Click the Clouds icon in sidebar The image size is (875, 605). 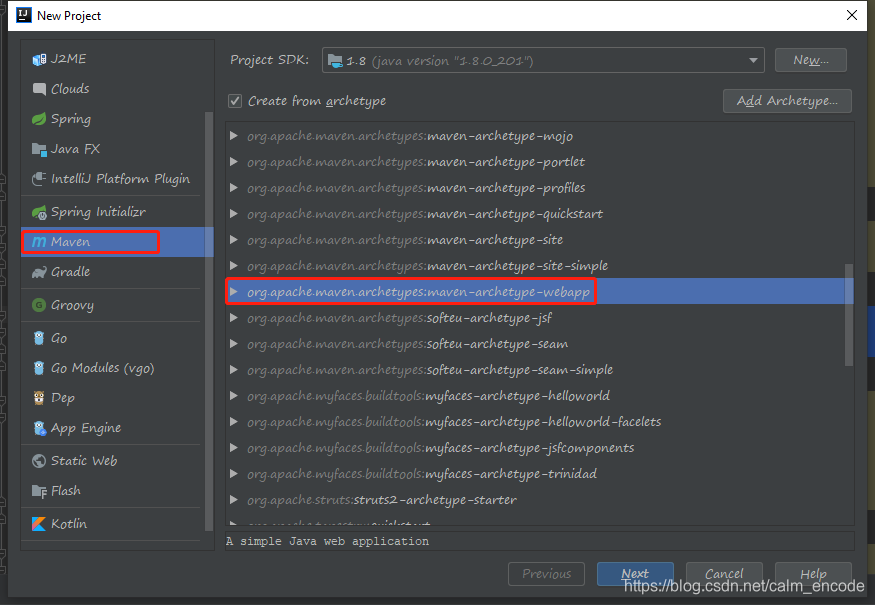(39, 89)
